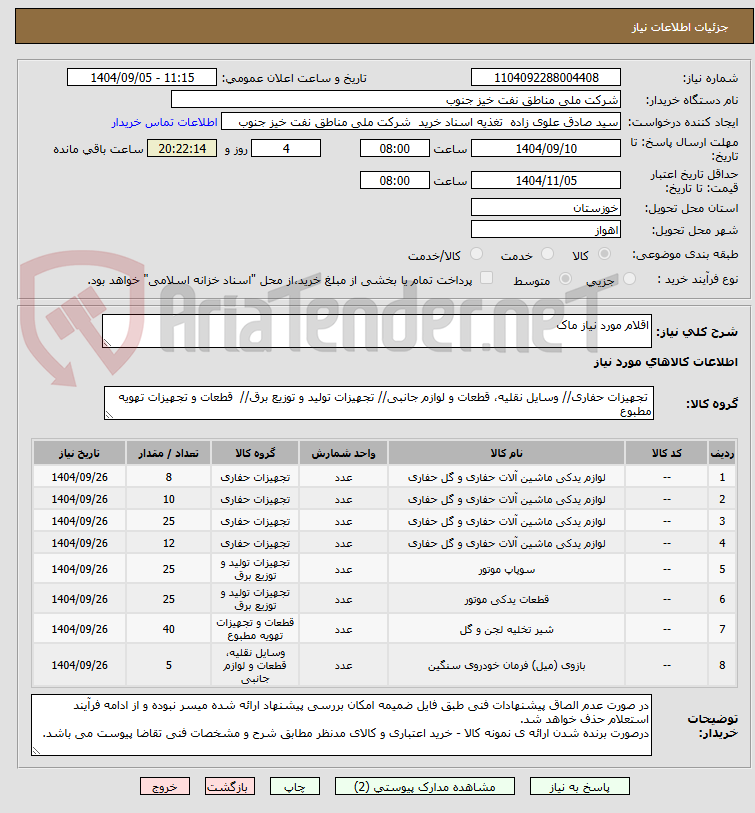Click the خروج exit button
The image size is (755, 813).
point(164,786)
